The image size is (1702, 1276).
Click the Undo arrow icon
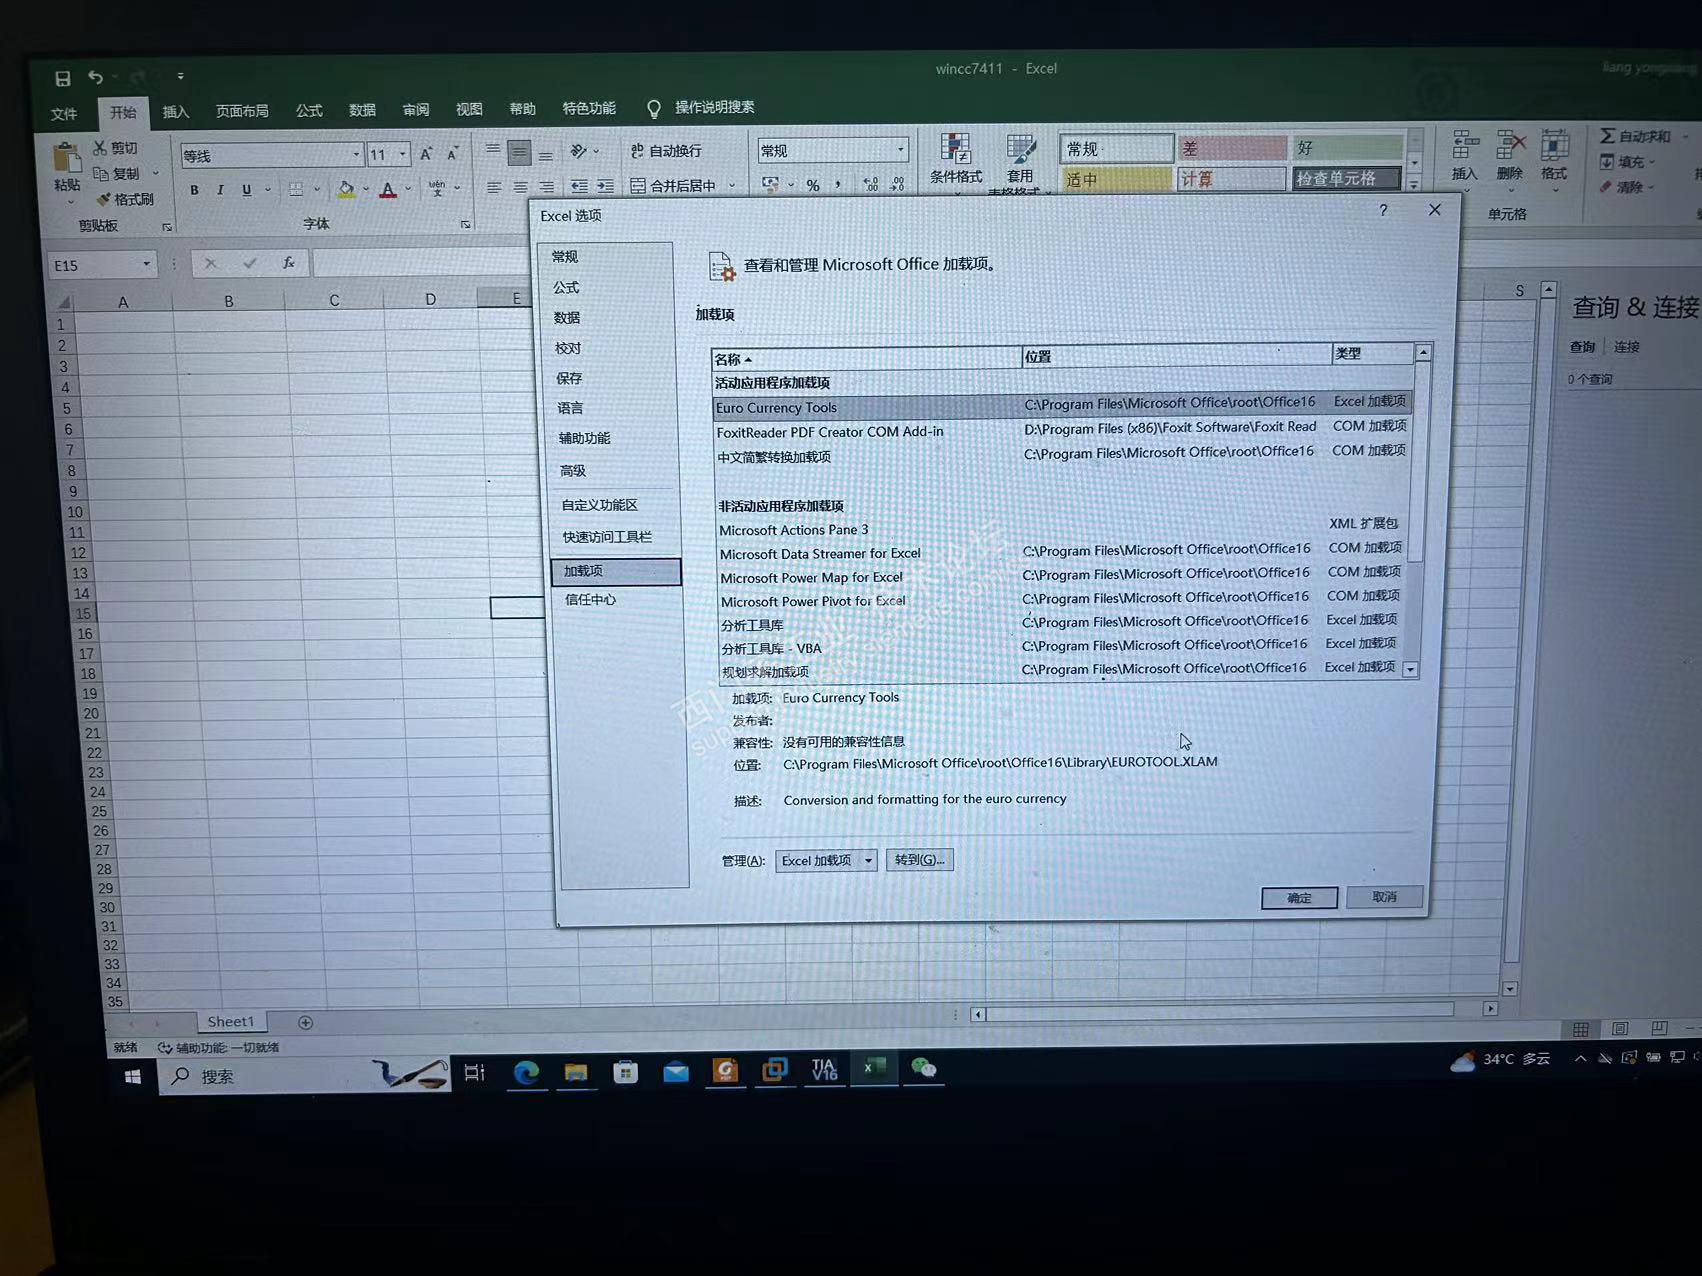click(95, 77)
